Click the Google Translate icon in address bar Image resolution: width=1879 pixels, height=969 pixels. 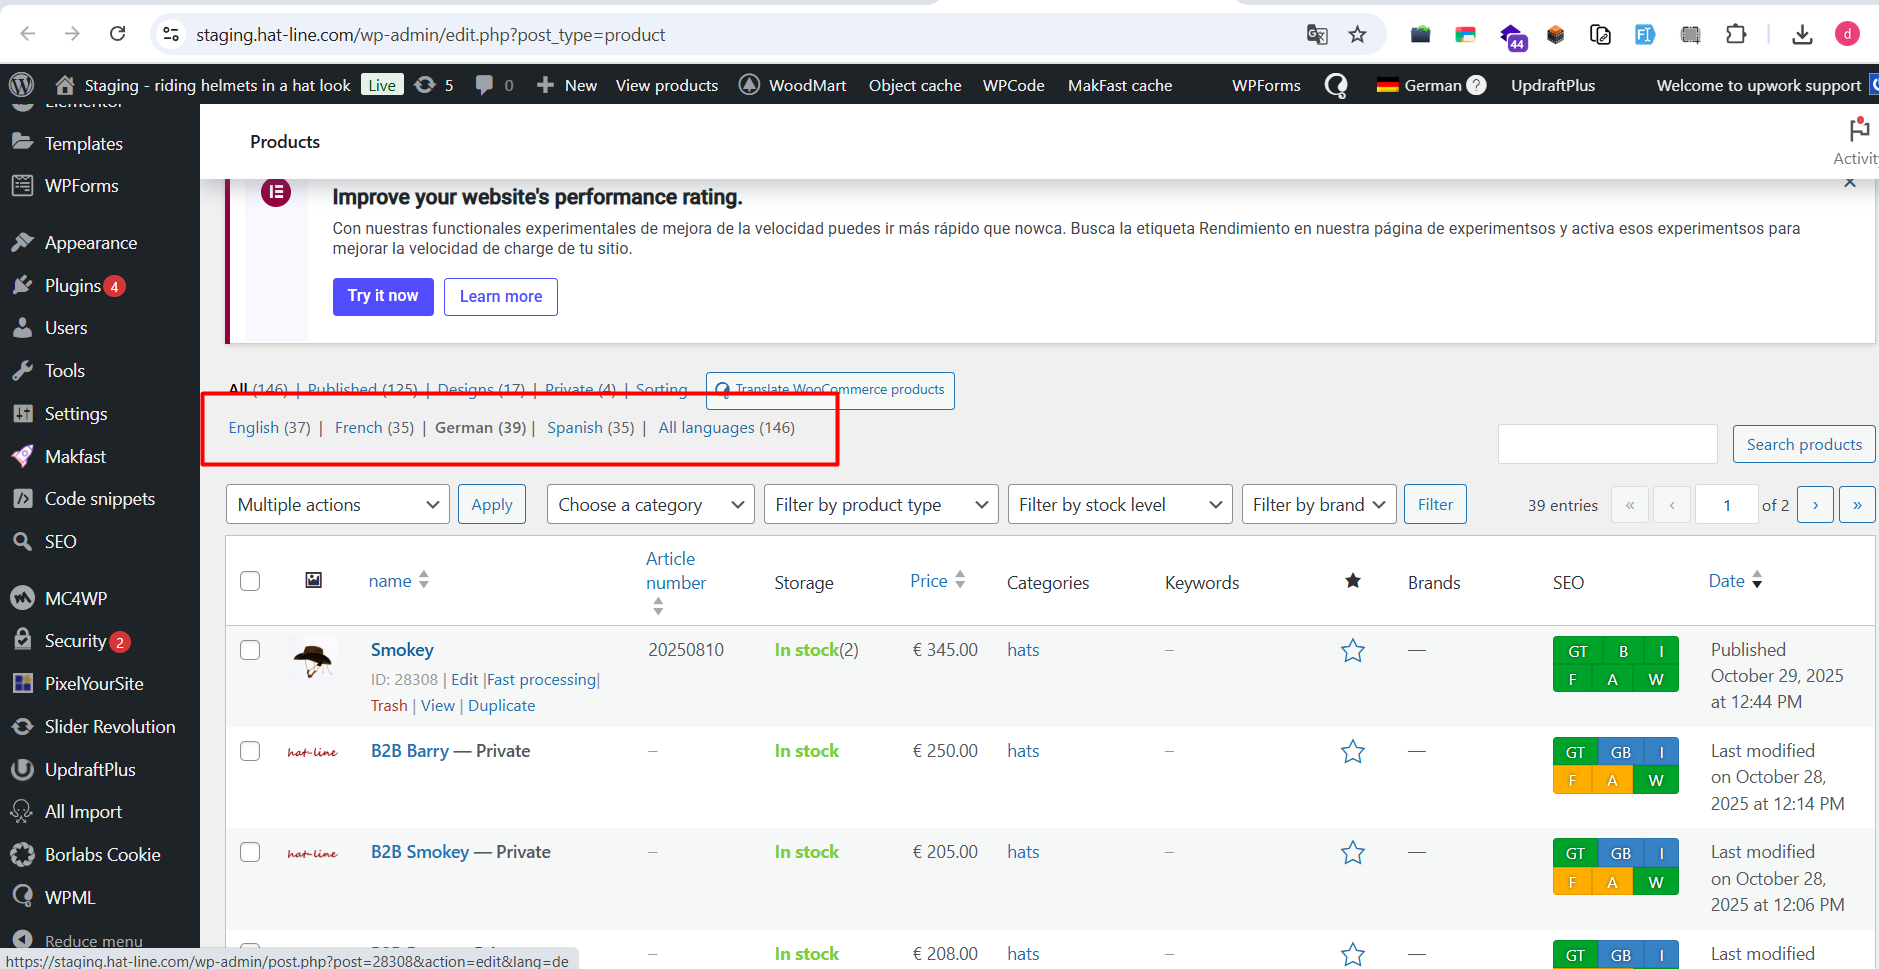pos(1317,35)
